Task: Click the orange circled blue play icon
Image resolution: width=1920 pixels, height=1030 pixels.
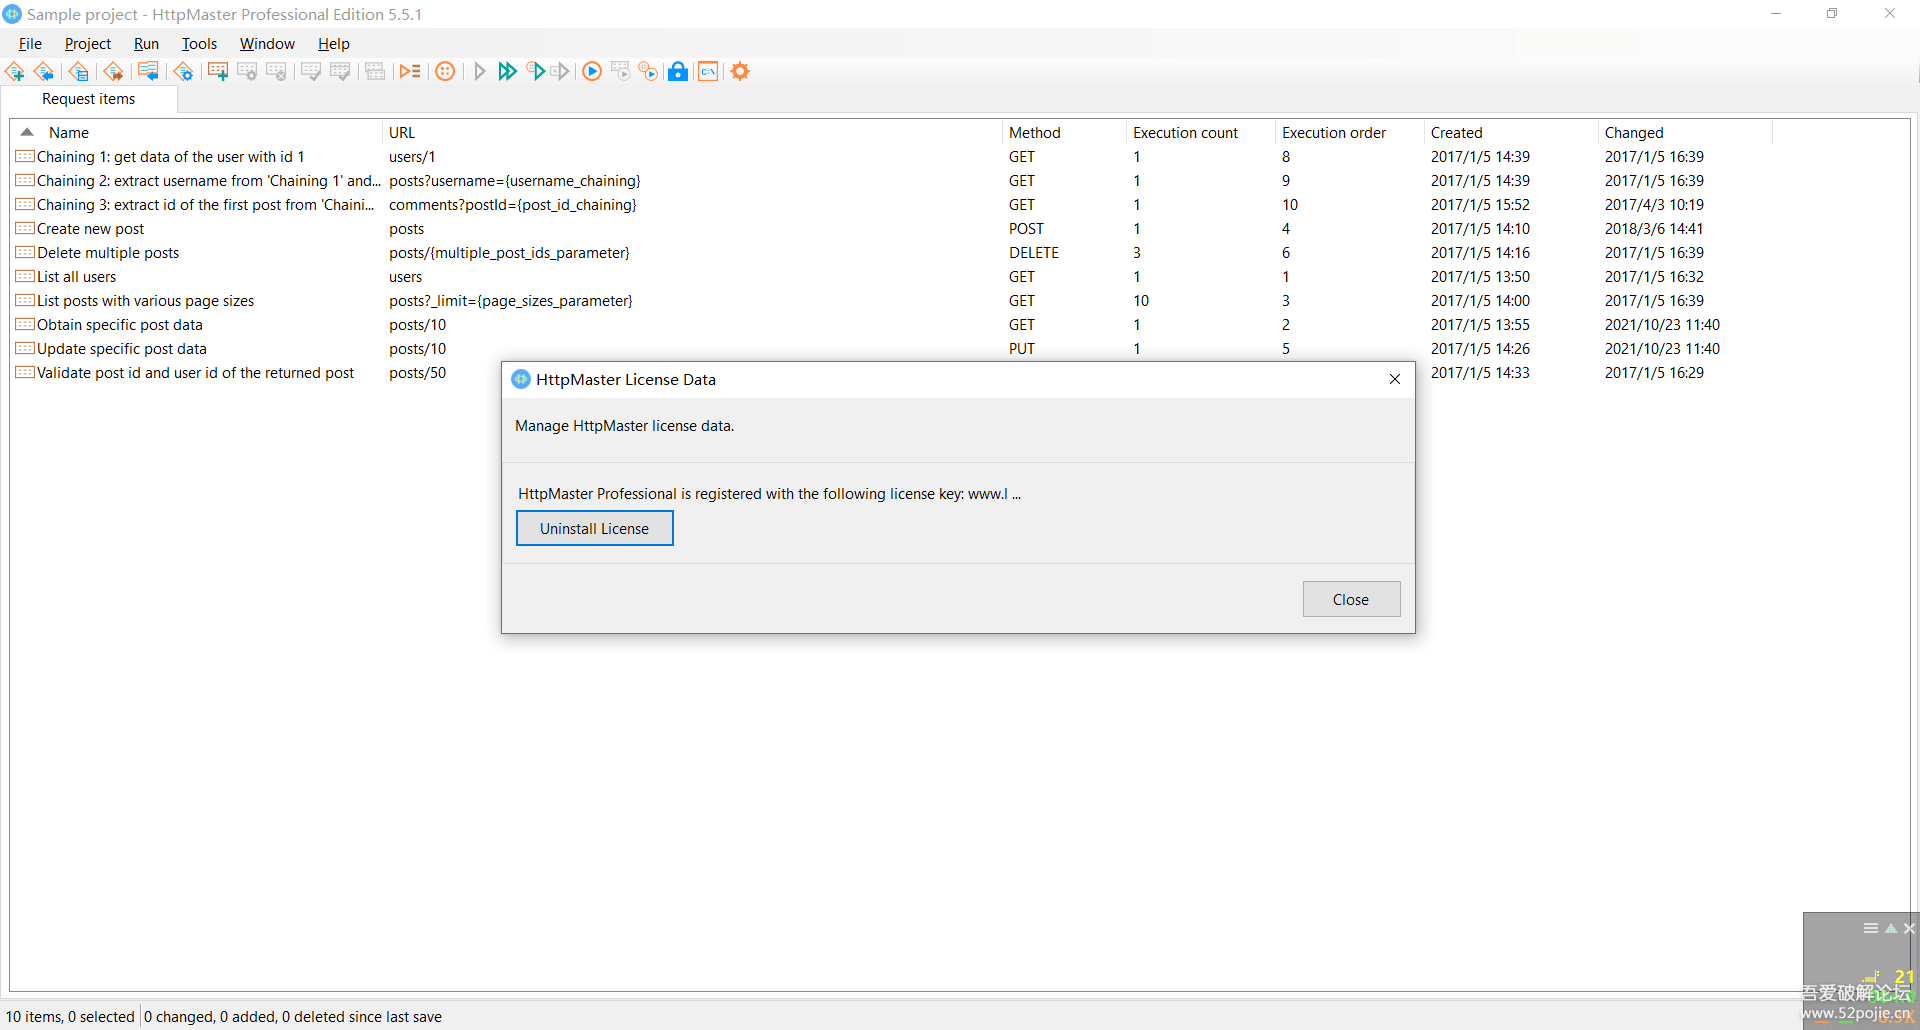Action: coord(592,72)
